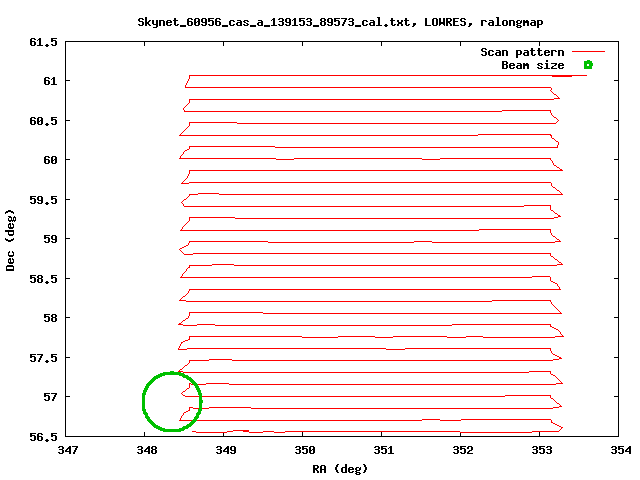
Task: Select the 'Scan pattern' legend label
Action: [522, 52]
